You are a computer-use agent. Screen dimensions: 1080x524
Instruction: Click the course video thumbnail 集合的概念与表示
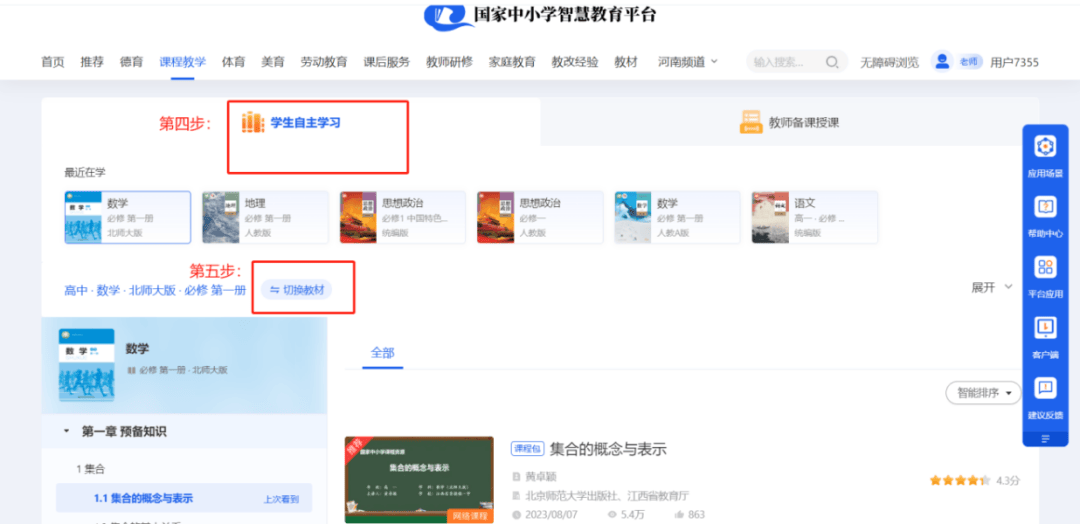coord(419,479)
